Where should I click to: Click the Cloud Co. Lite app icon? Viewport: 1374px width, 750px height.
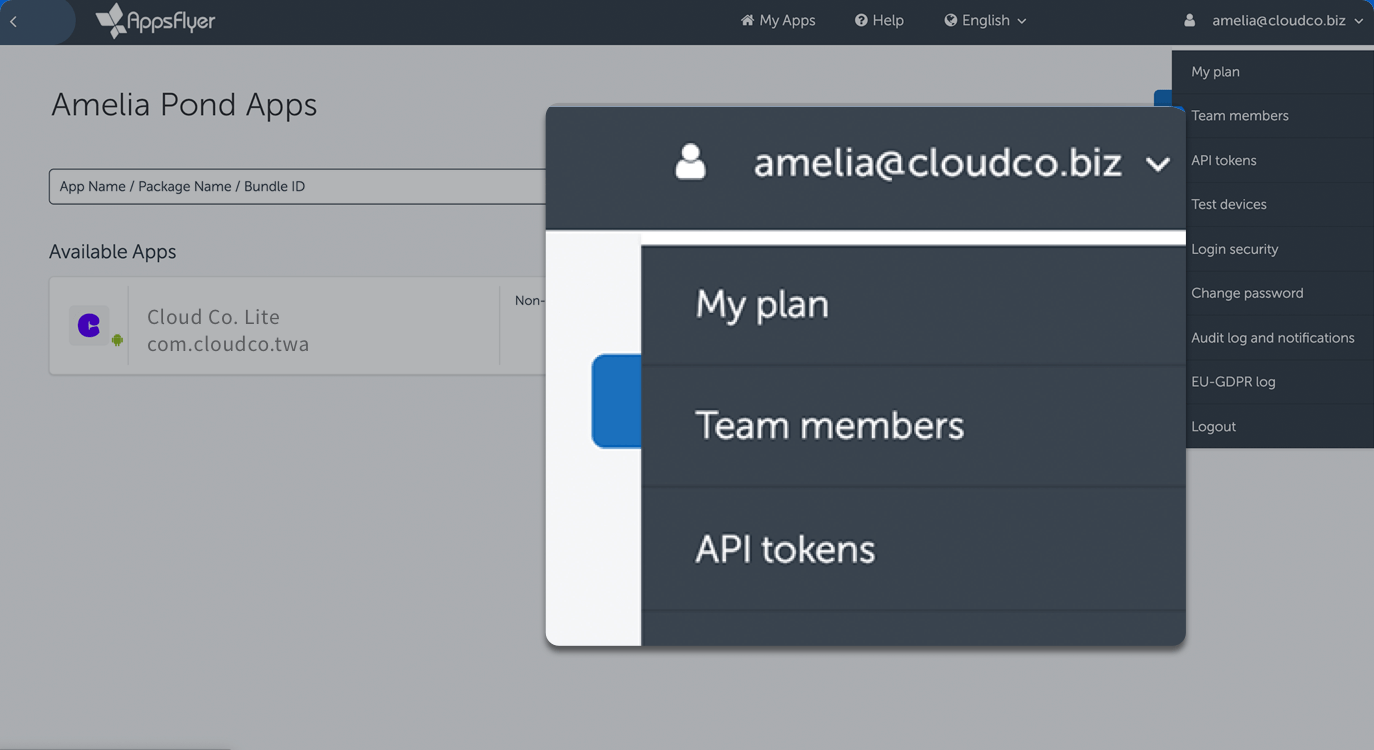[x=88, y=325]
